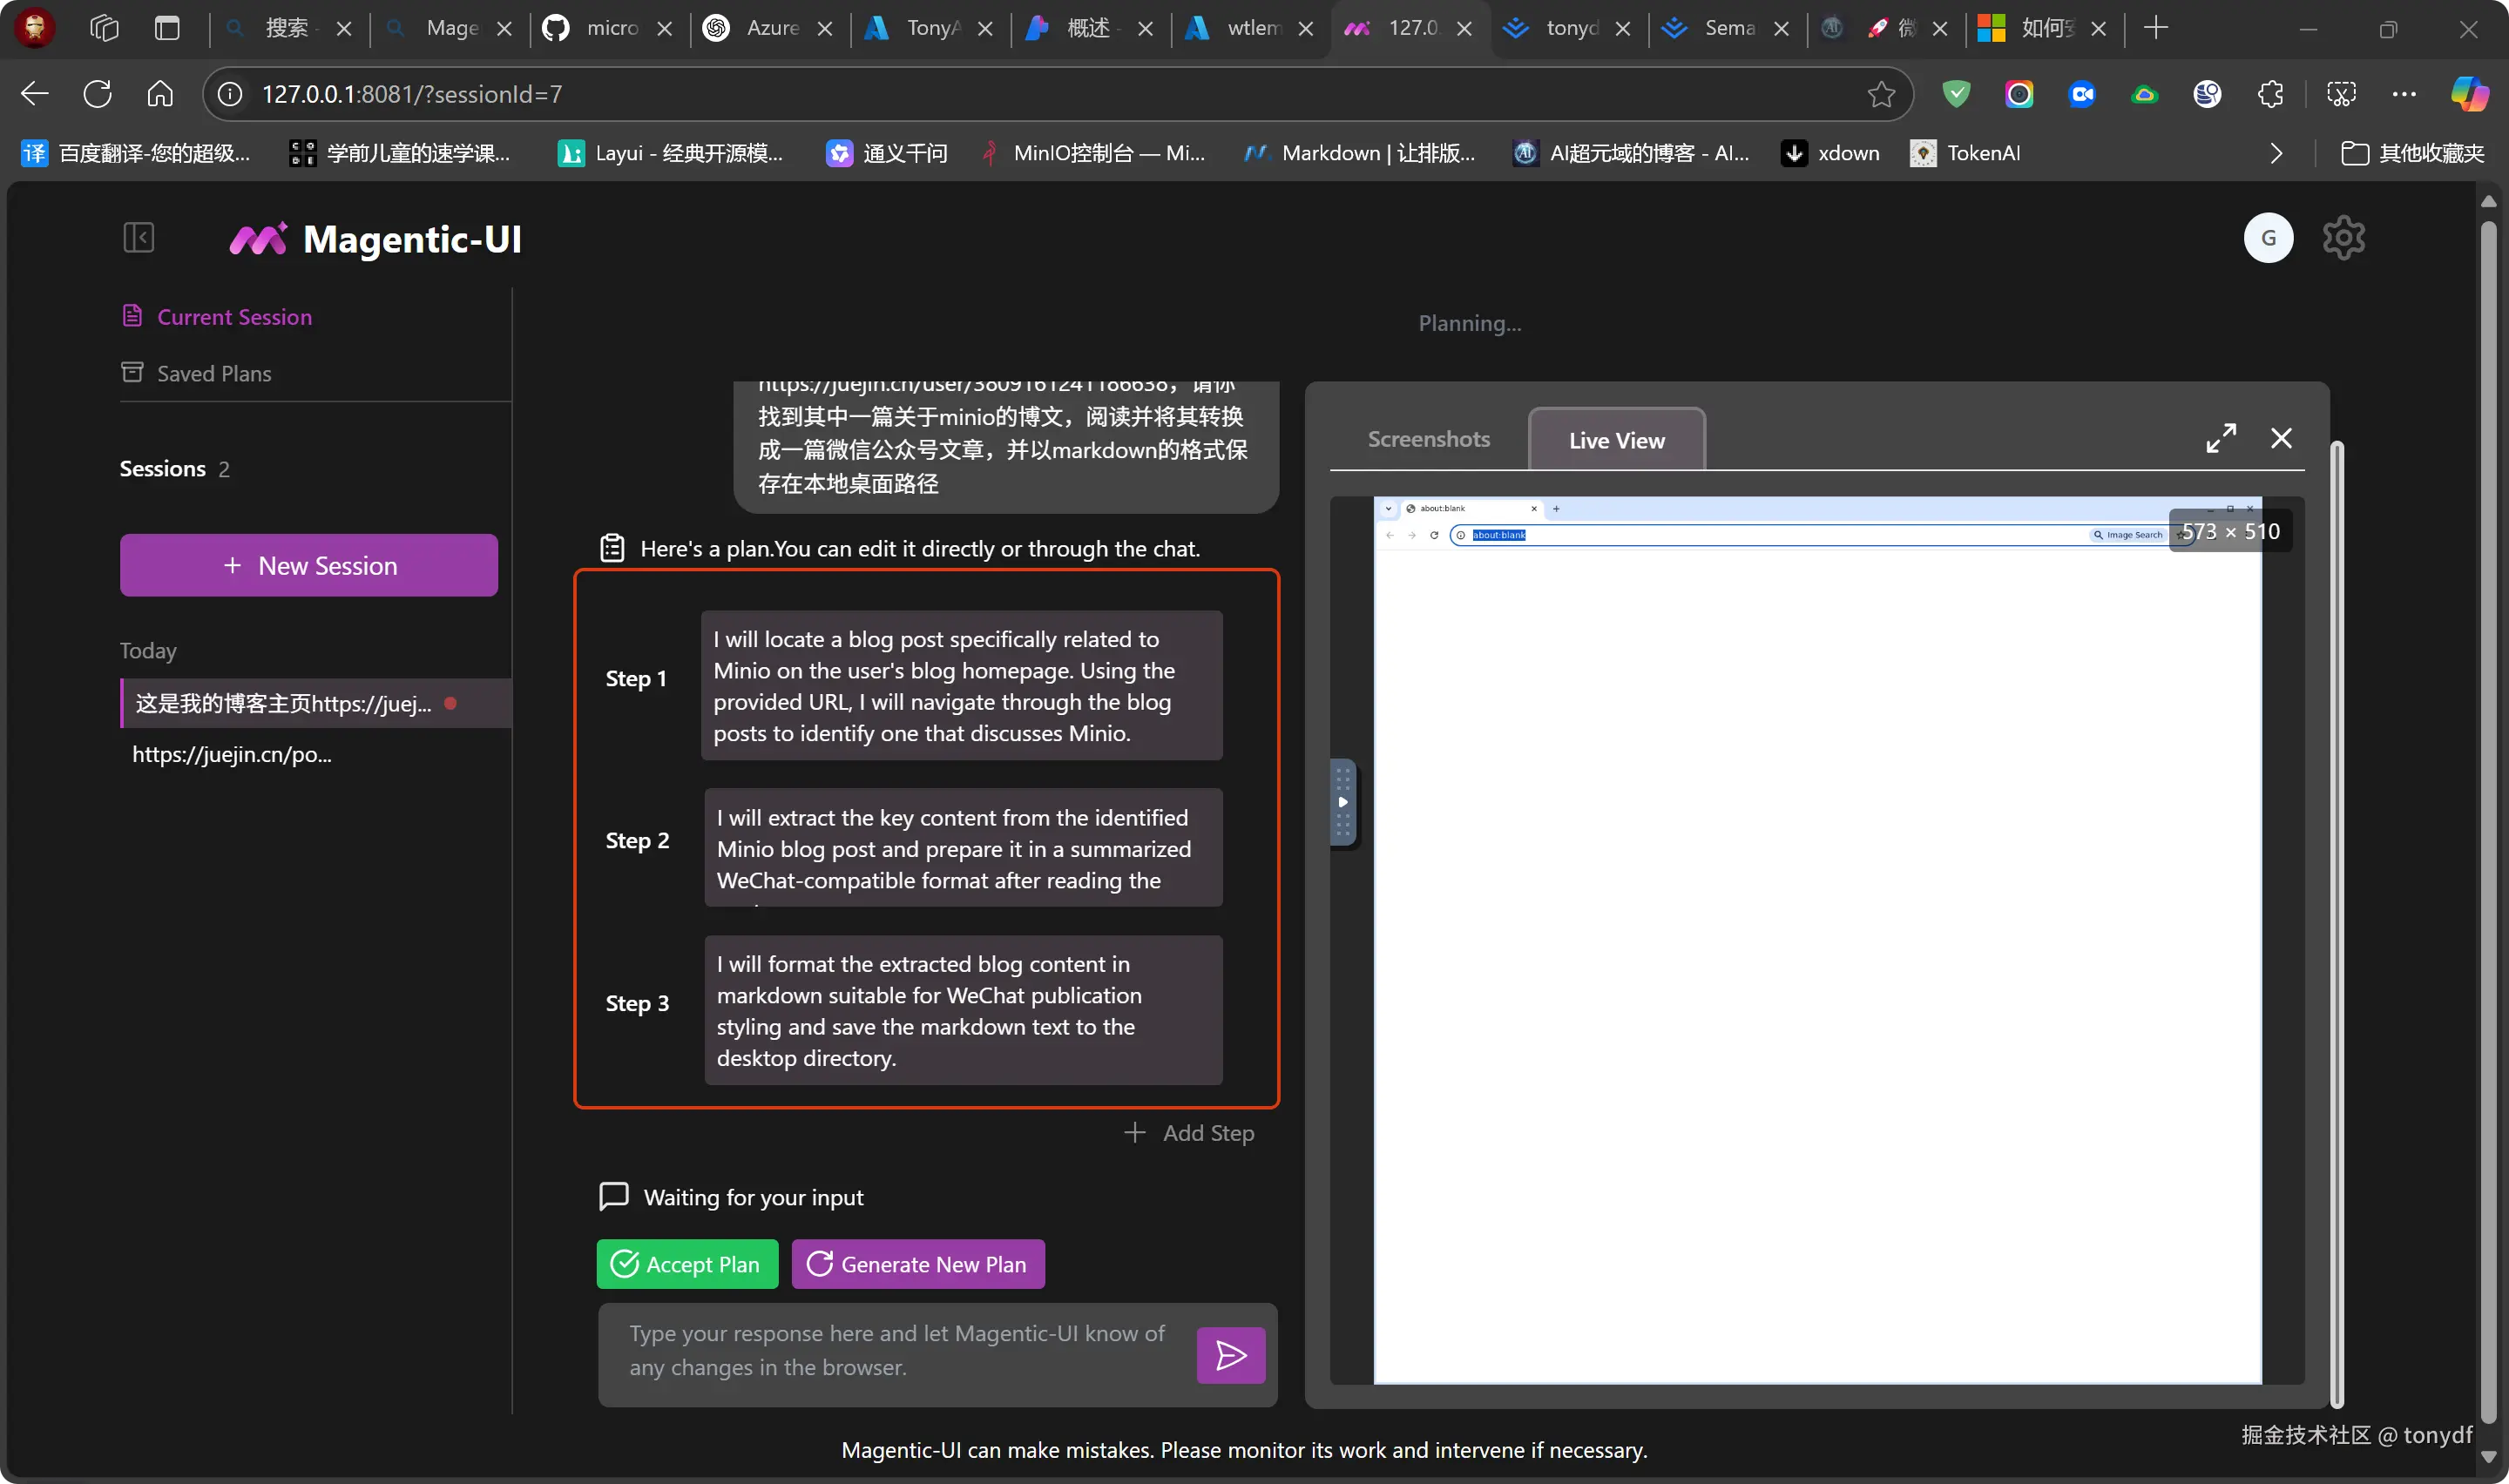Switch to the Screenshots tab
Image resolution: width=2509 pixels, height=1484 pixels.
(x=1427, y=439)
